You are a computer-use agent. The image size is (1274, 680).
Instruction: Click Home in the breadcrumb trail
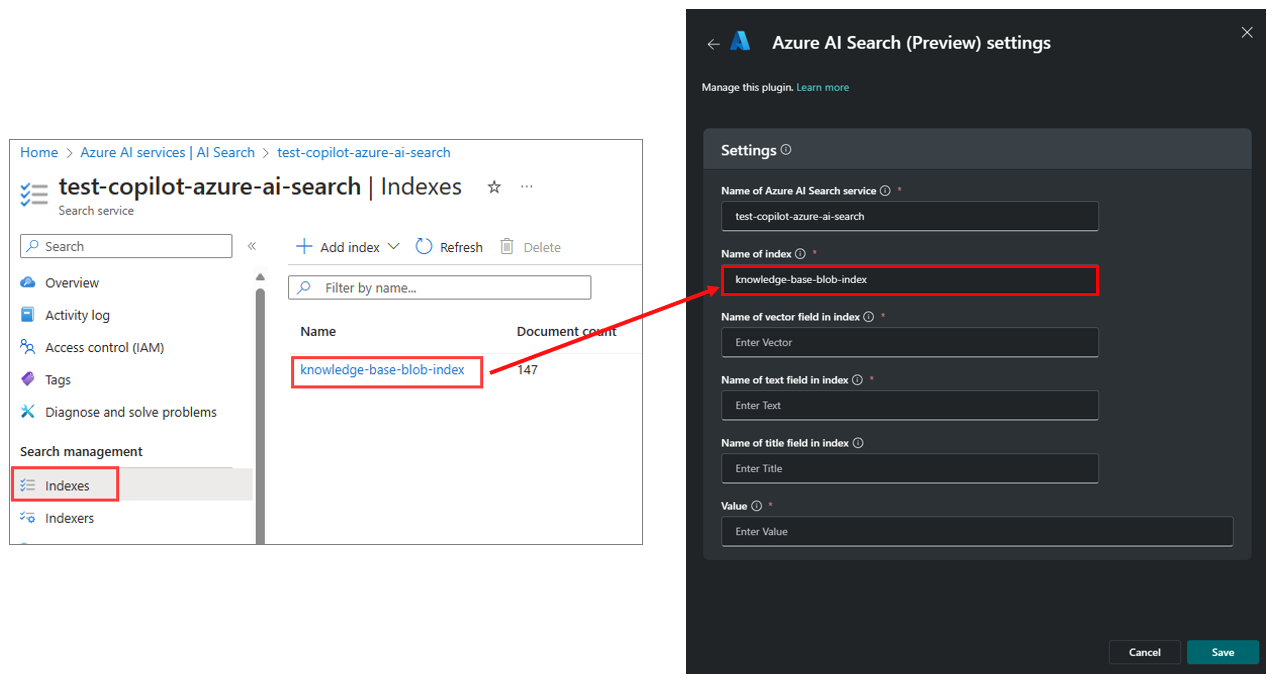point(38,152)
